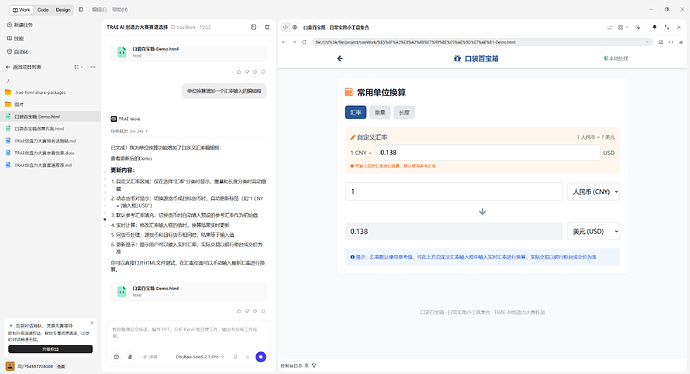Switch to the eye preview mode toggle
This screenshot has height=374, width=690.
click(x=295, y=27)
